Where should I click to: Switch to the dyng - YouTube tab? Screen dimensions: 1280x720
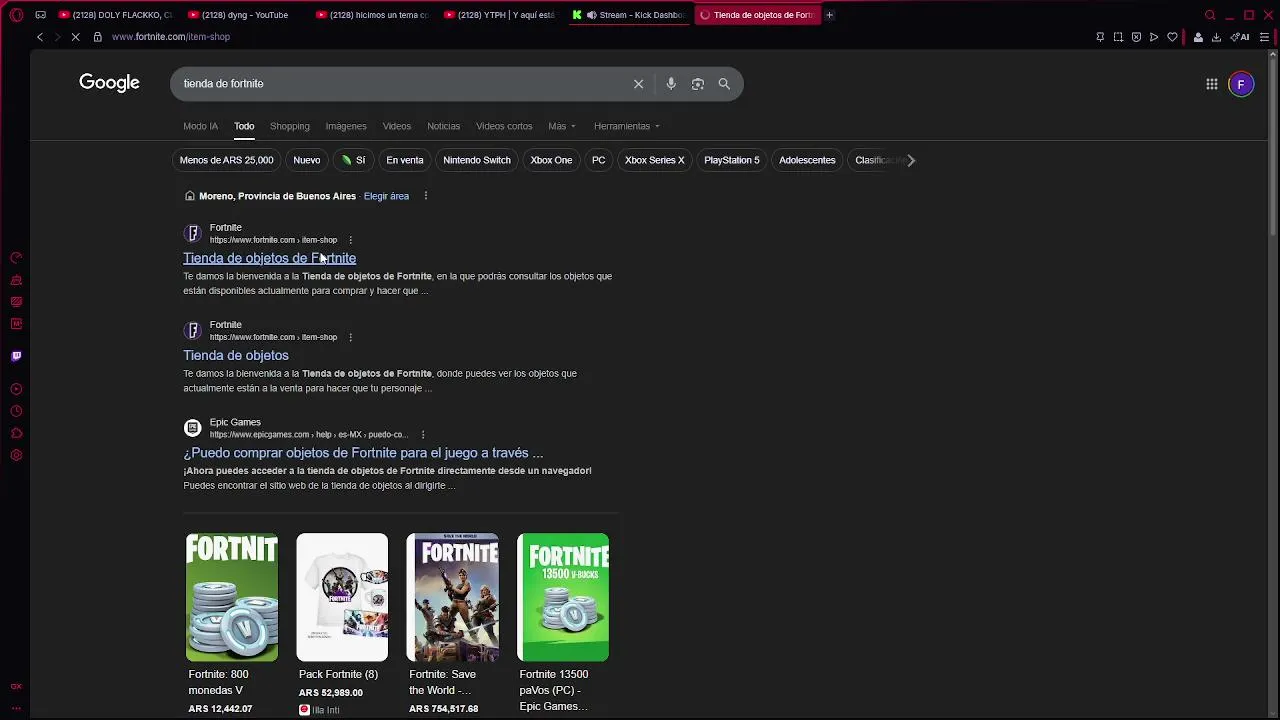coord(245,15)
